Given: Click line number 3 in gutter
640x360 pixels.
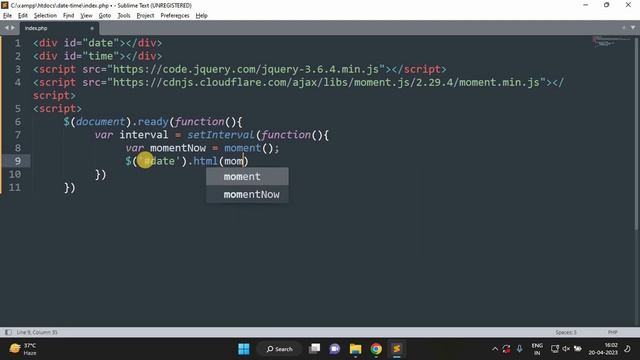Looking at the screenshot, I should [18, 69].
